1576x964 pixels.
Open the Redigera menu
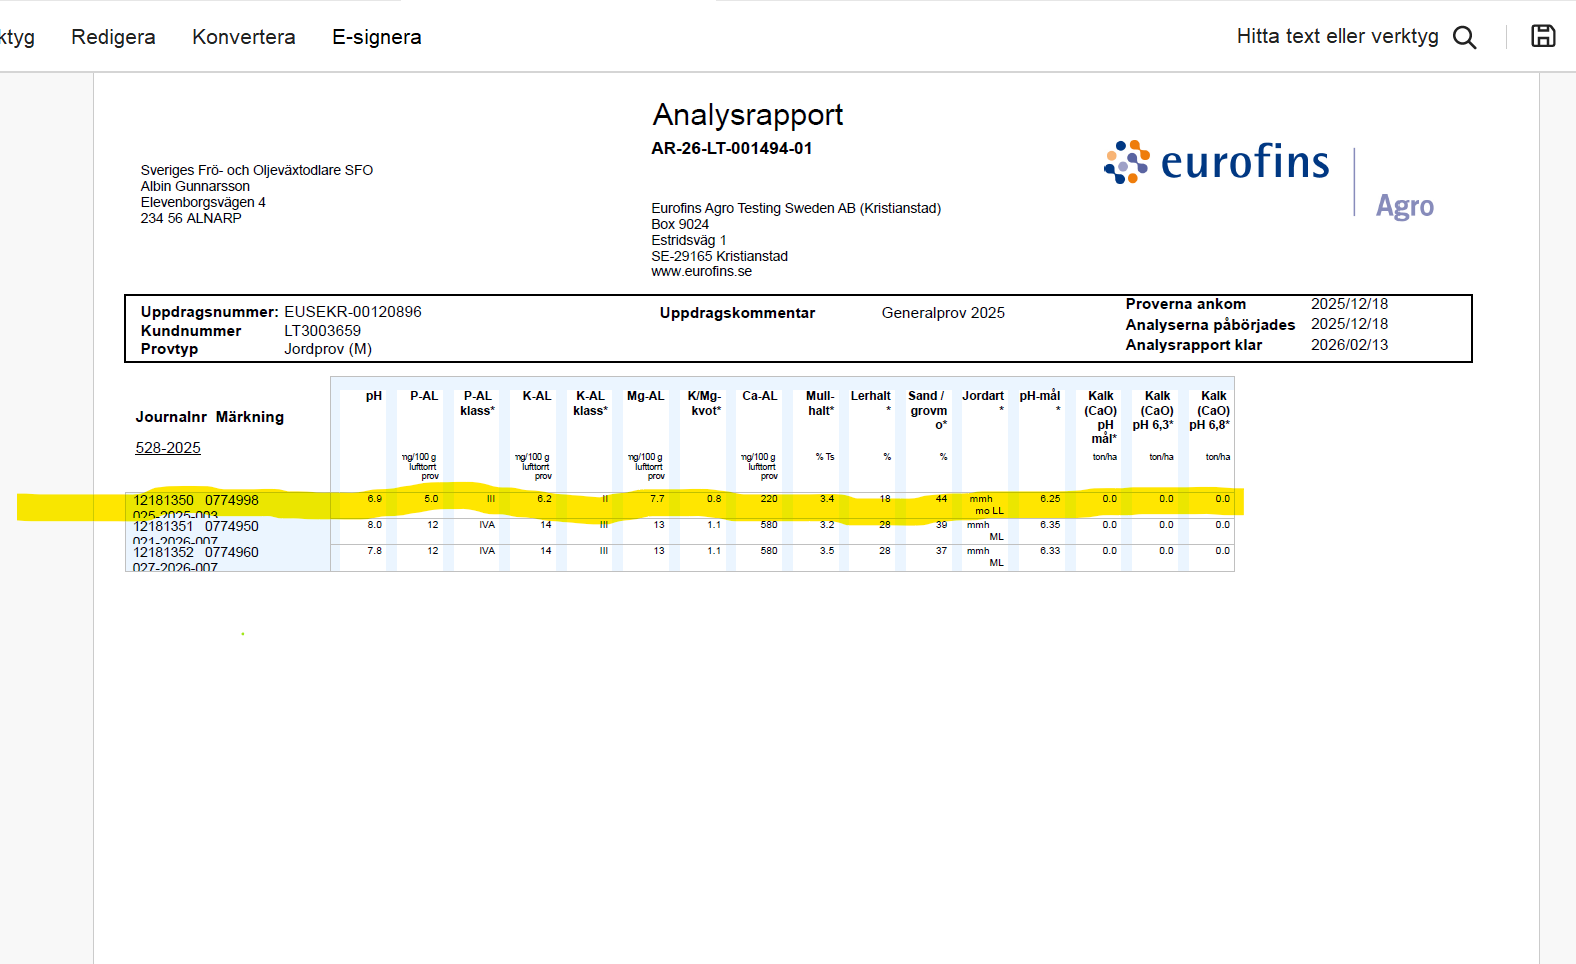[113, 37]
